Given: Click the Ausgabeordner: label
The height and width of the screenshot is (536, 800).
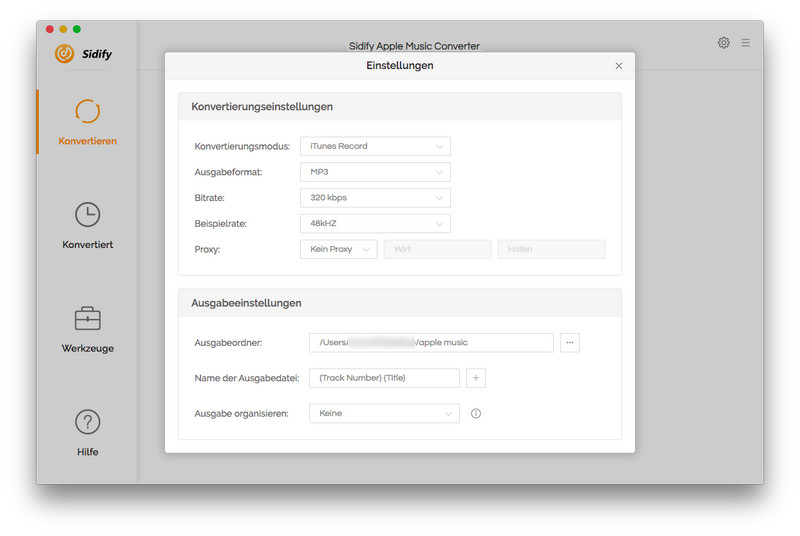Looking at the screenshot, I should (x=228, y=343).
